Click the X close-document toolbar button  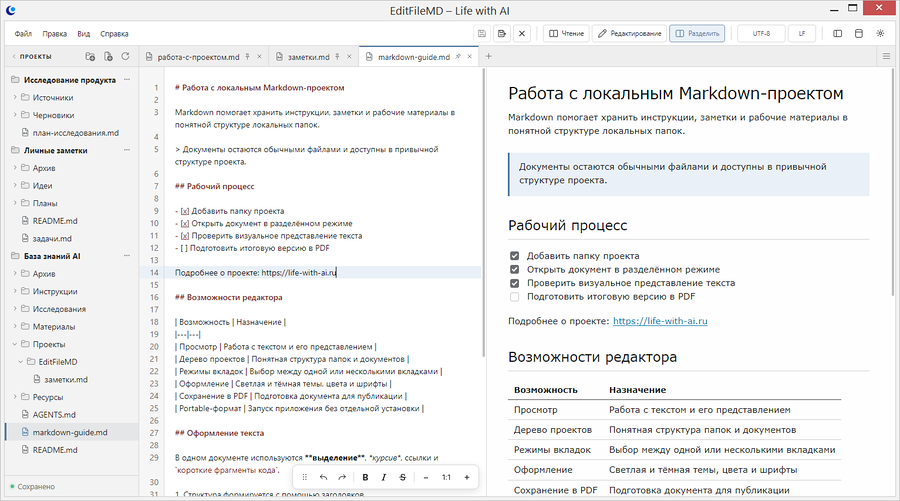[x=522, y=34]
